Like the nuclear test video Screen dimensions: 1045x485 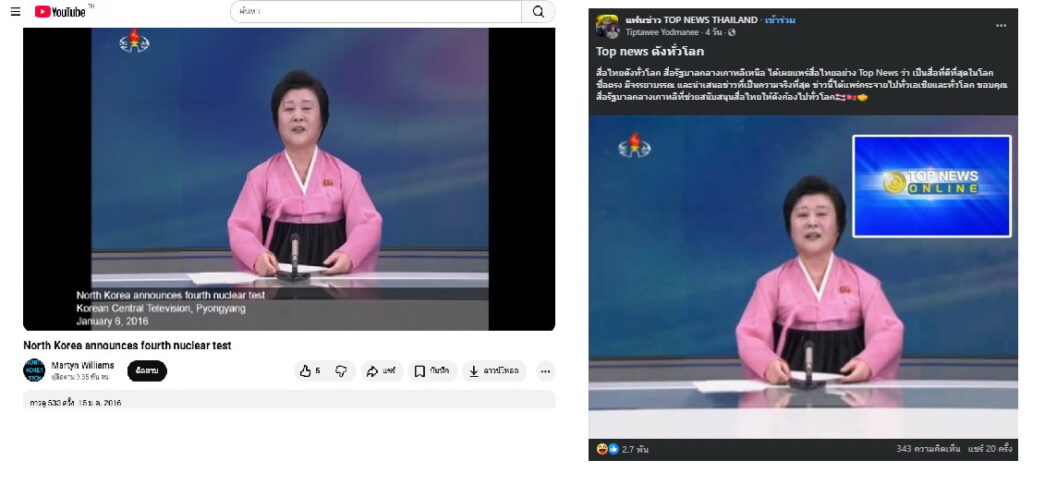click(x=309, y=371)
